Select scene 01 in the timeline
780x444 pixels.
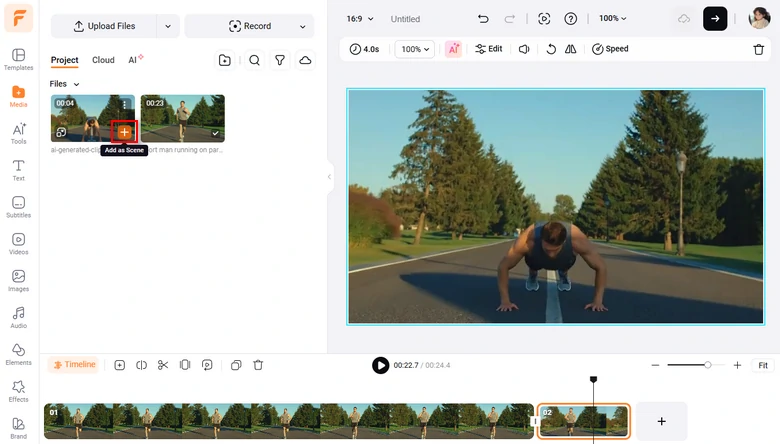point(289,421)
